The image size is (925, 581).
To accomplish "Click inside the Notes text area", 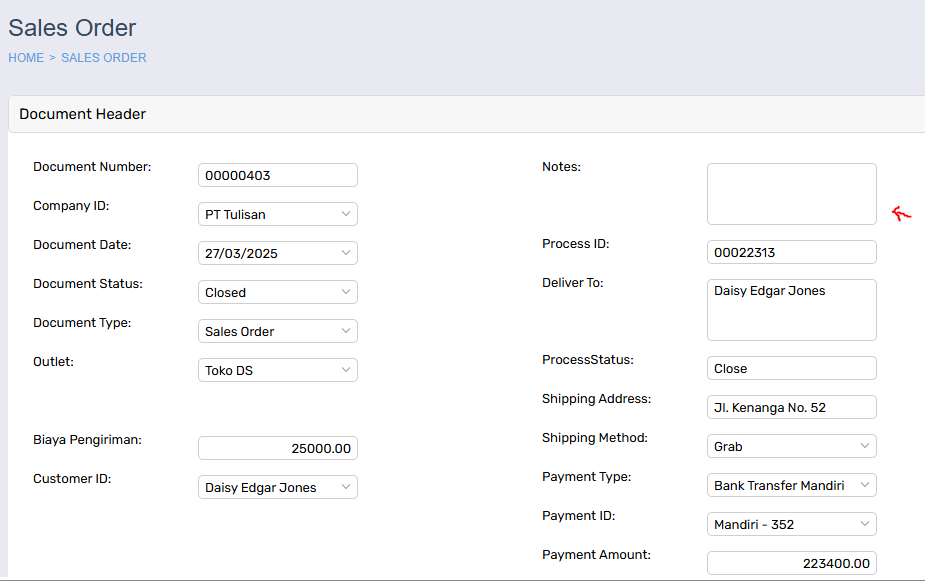I will 792,194.
